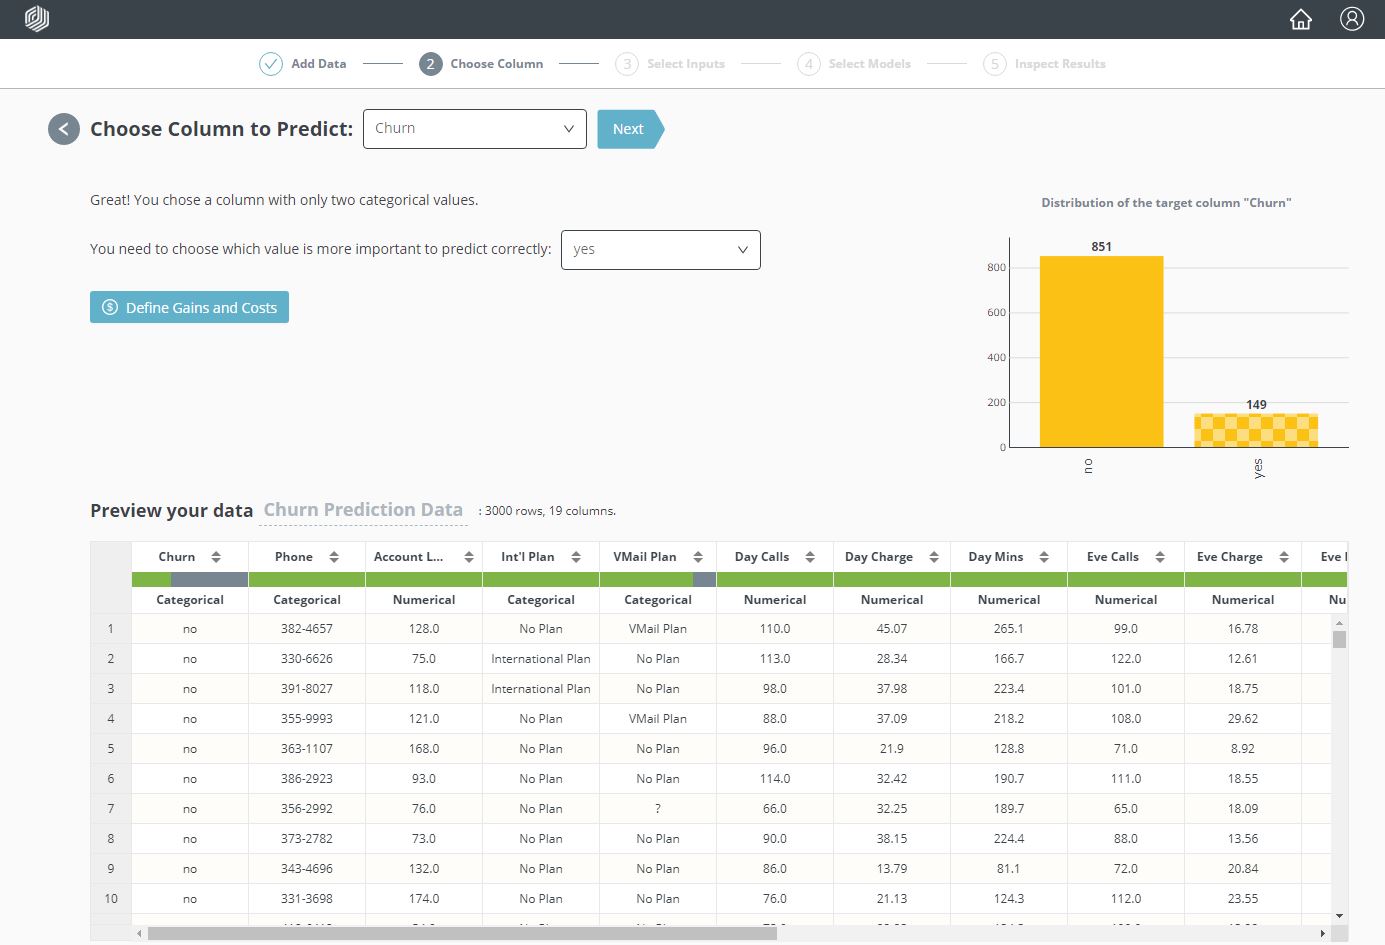Viewport: 1385px width, 945px height.
Task: Click International Plan cell in row 2
Action: click(541, 659)
